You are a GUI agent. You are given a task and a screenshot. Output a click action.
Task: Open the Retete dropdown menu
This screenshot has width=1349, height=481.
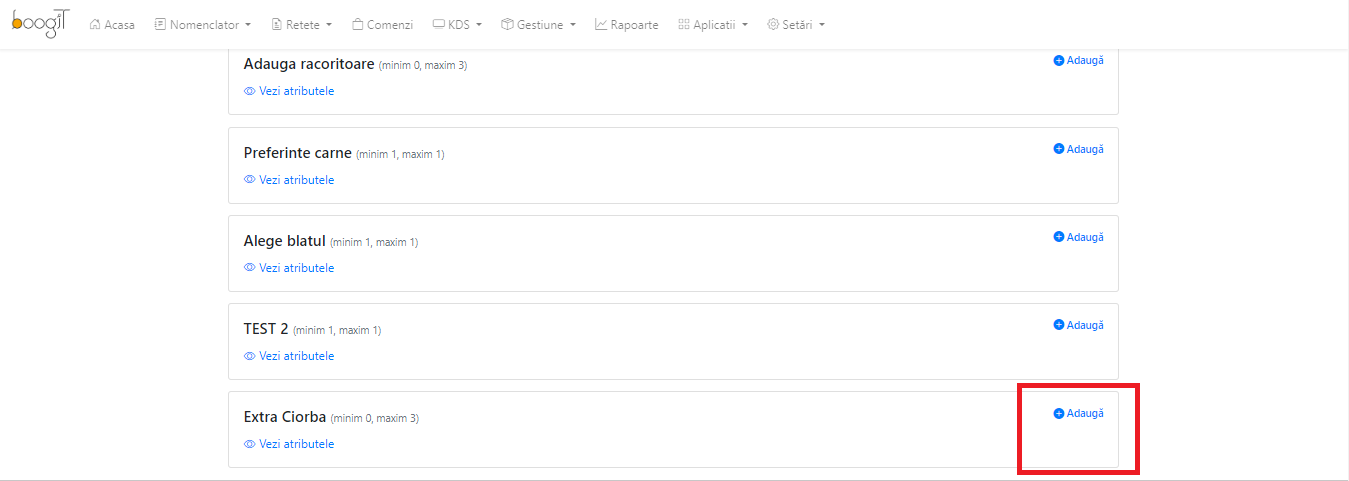tap(301, 24)
